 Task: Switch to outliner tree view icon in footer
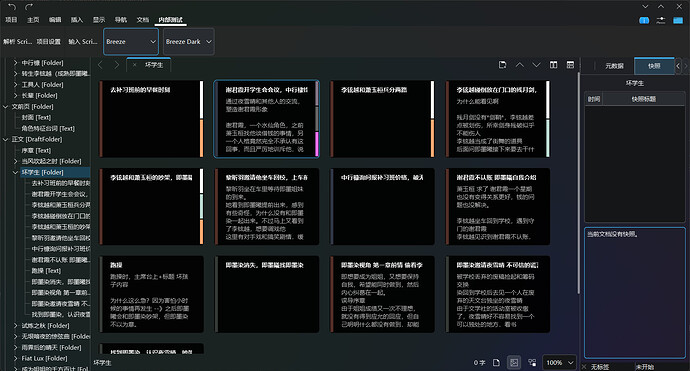(532, 363)
